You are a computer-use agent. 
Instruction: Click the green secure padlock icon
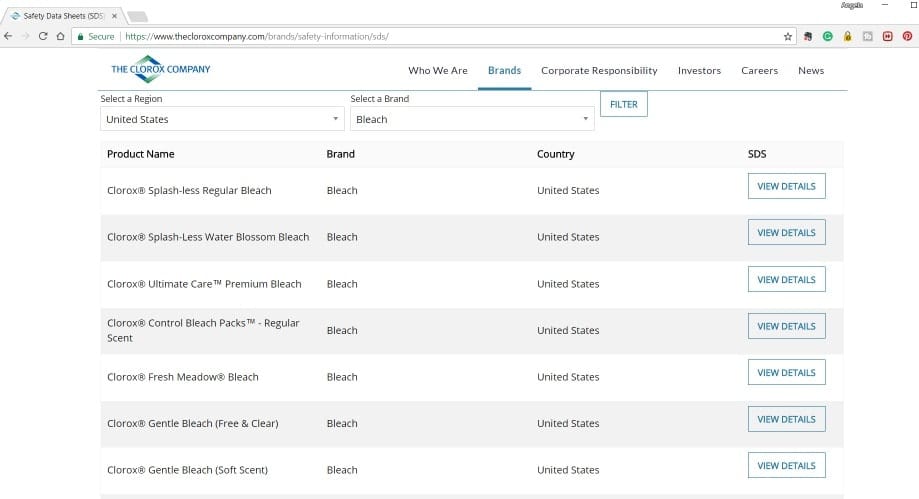click(81, 36)
